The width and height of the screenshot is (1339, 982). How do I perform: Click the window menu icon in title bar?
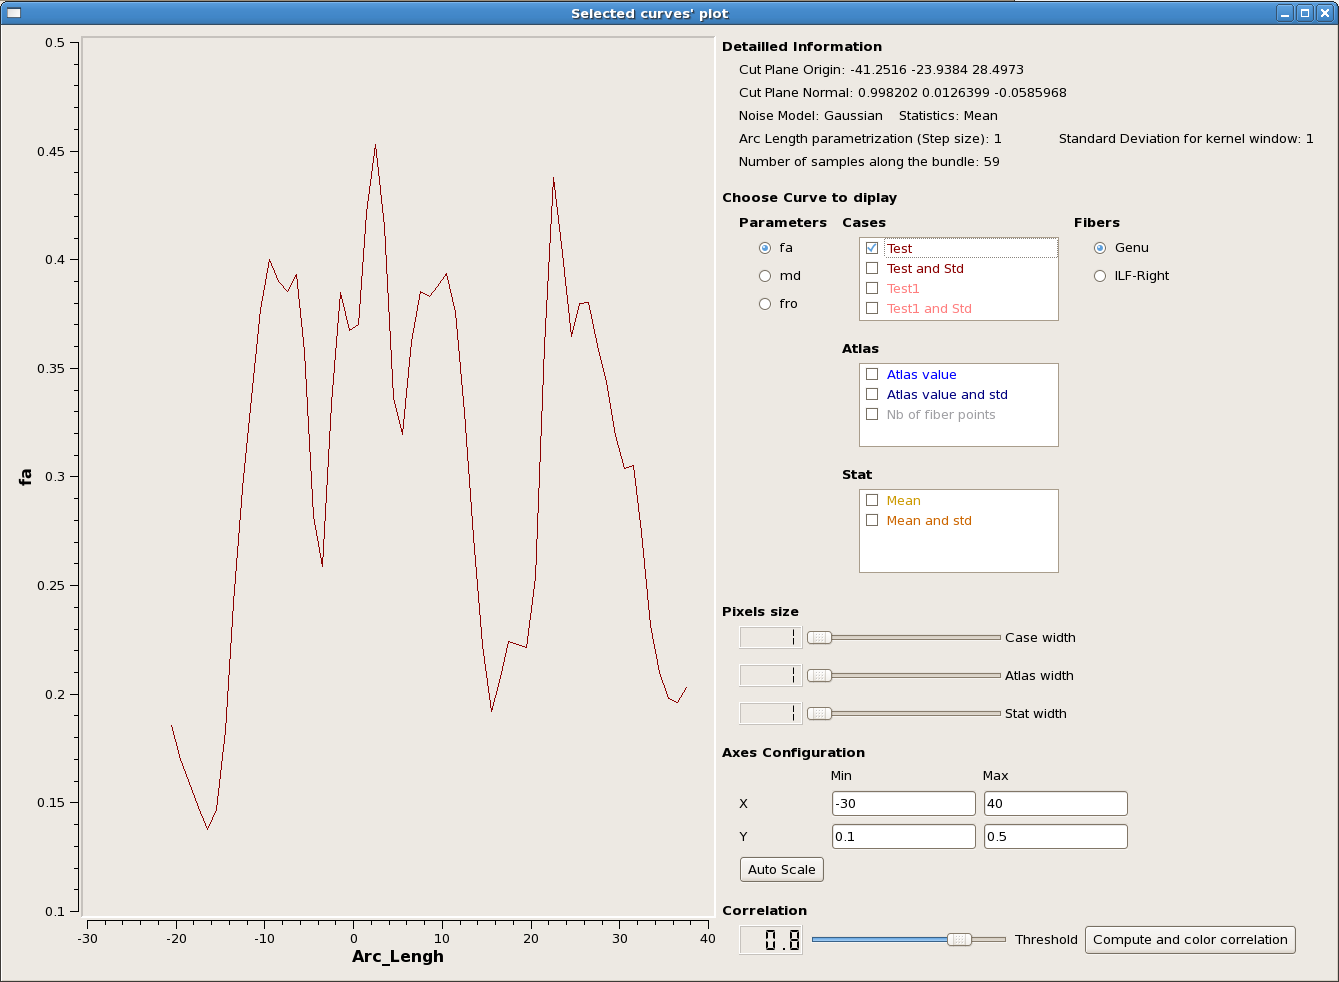click(x=14, y=13)
